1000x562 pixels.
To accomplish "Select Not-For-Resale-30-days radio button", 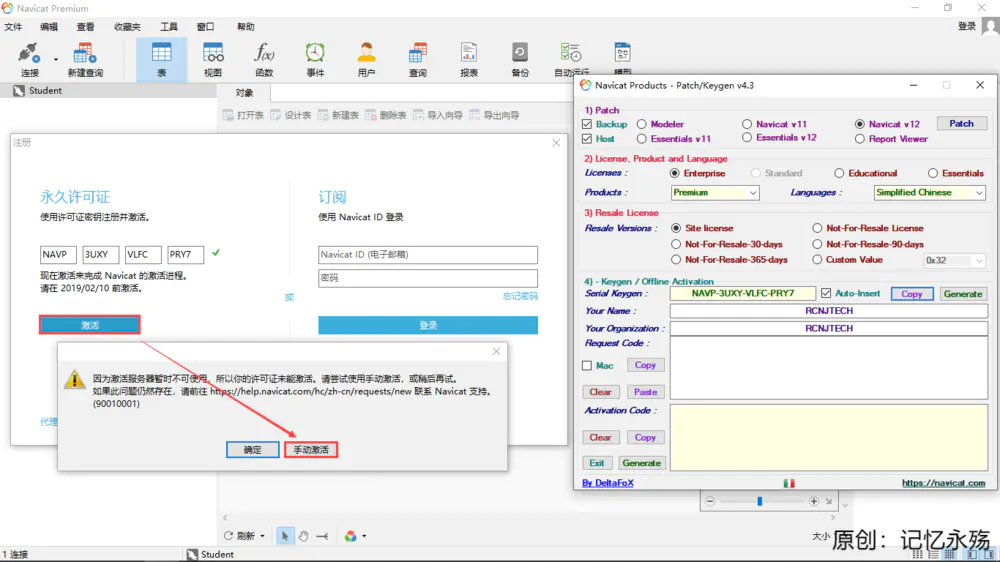I will pos(676,244).
